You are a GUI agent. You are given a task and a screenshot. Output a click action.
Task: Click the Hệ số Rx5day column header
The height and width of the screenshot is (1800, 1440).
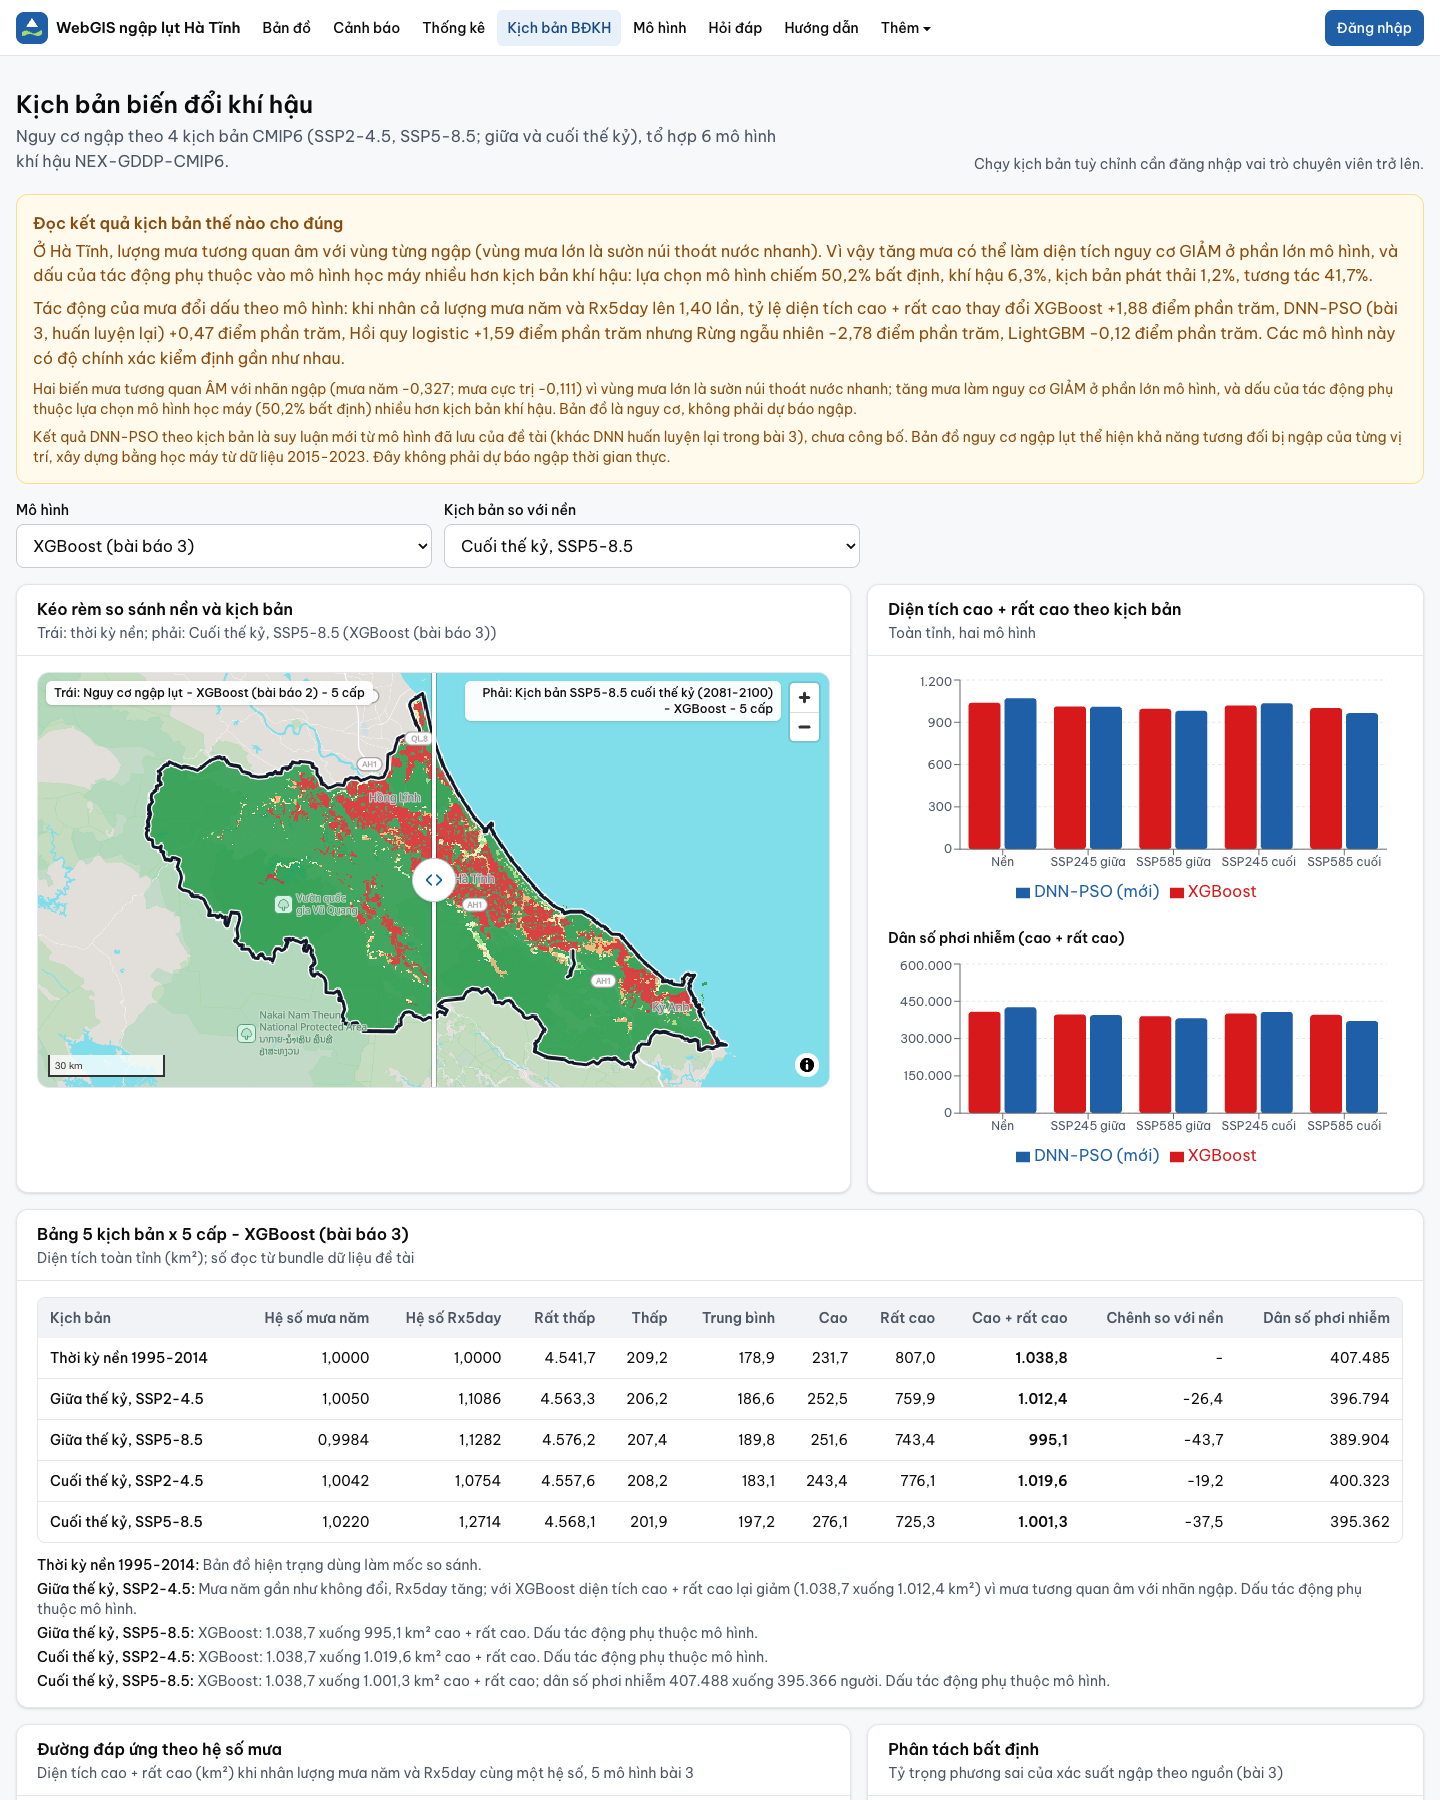click(453, 1318)
